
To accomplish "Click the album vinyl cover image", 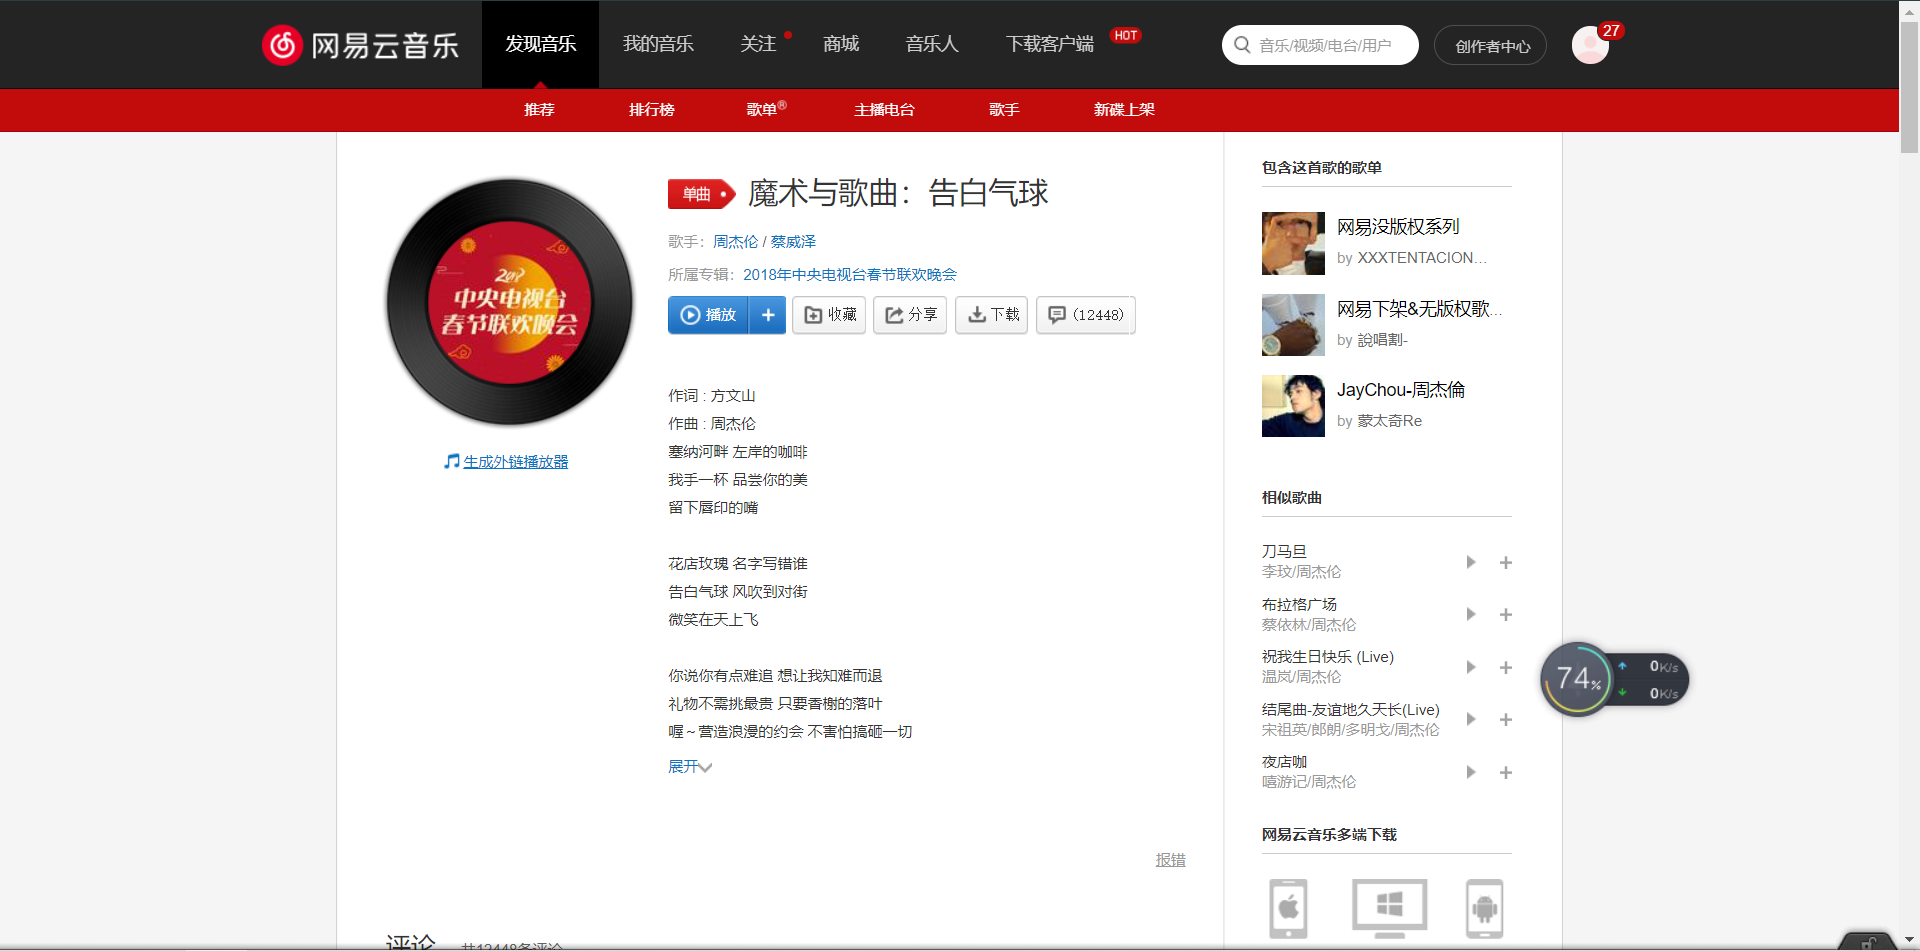I will [x=510, y=302].
